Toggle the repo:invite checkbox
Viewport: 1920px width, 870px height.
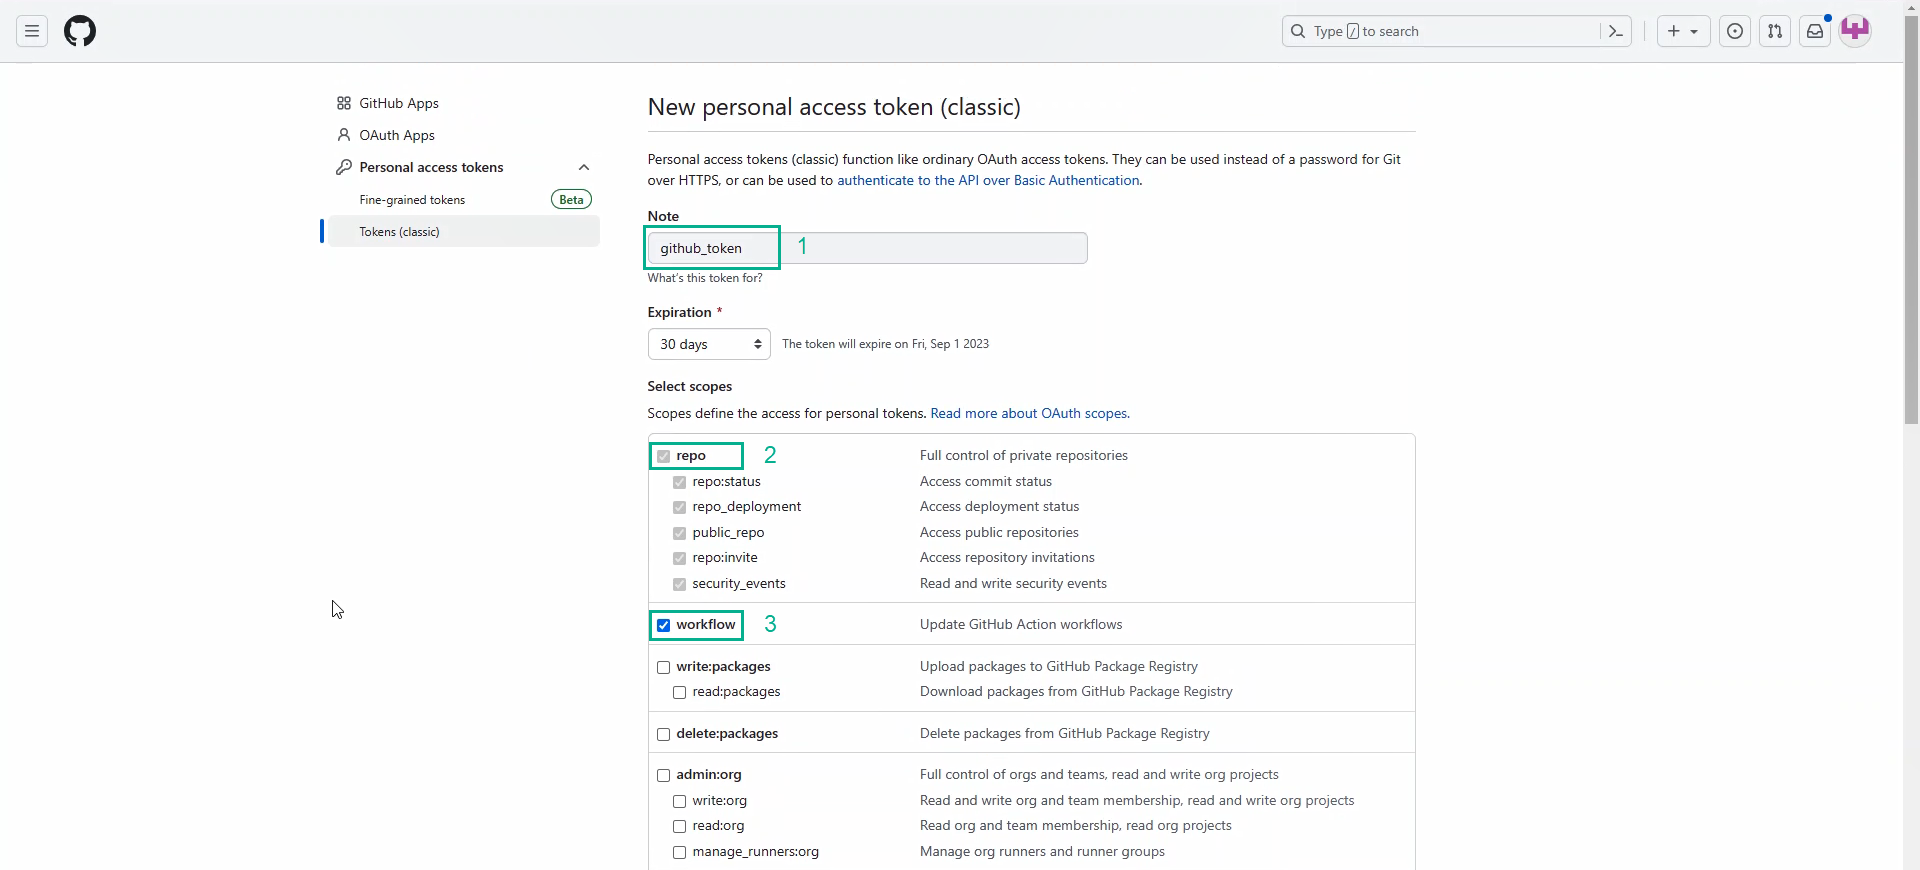pyautogui.click(x=679, y=558)
